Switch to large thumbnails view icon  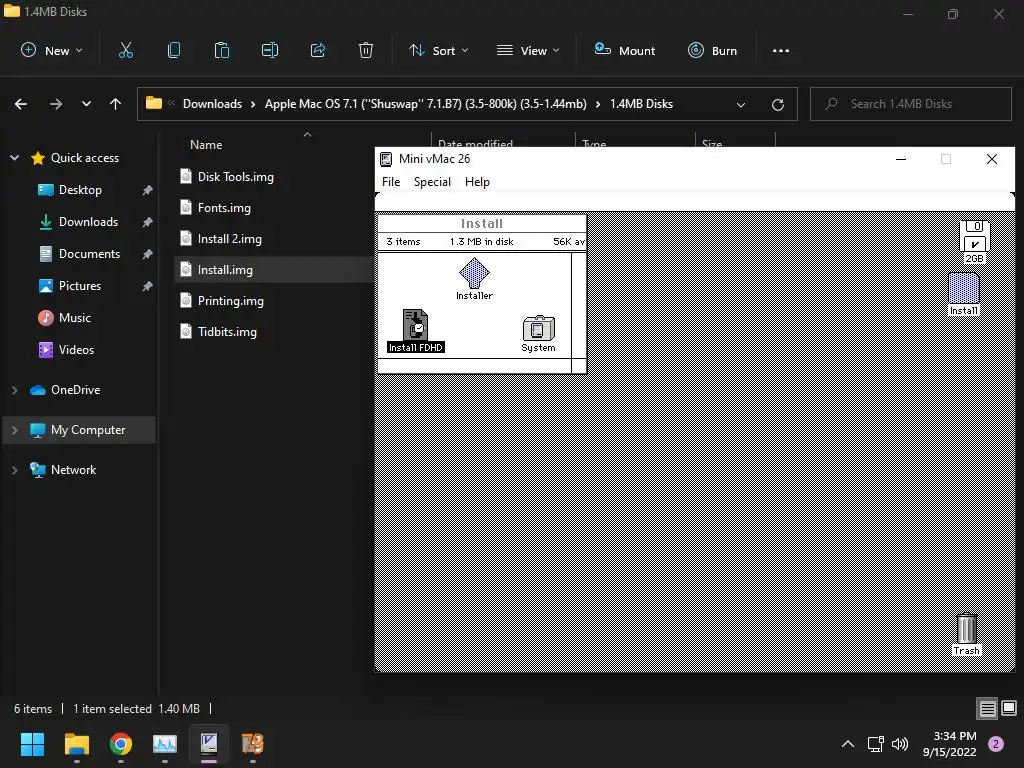(x=1009, y=709)
